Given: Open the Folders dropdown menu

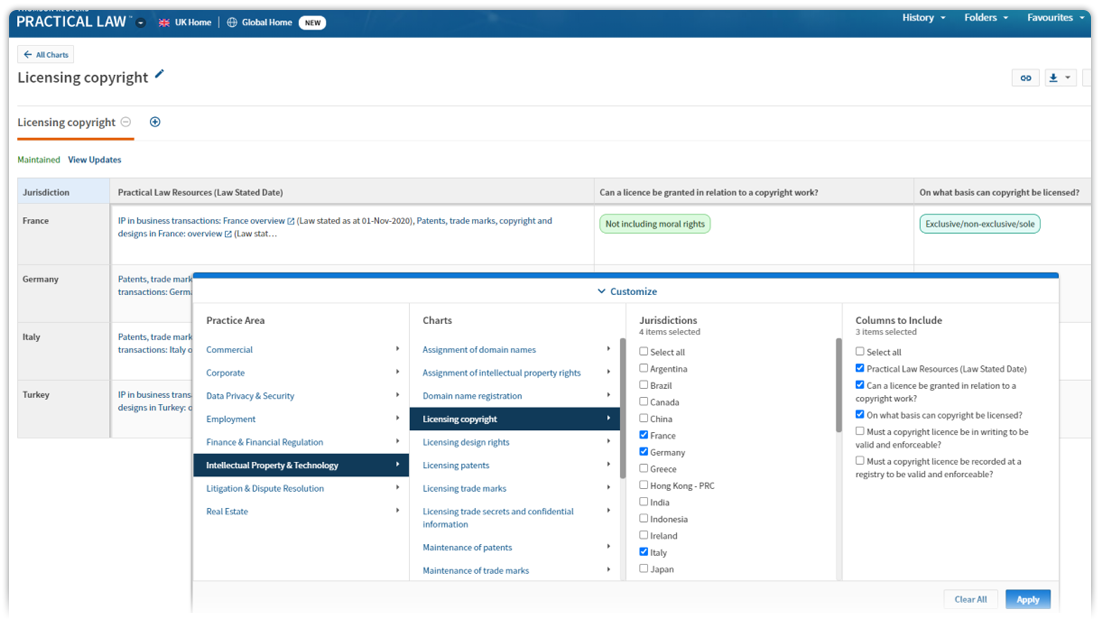Looking at the screenshot, I should (986, 17).
